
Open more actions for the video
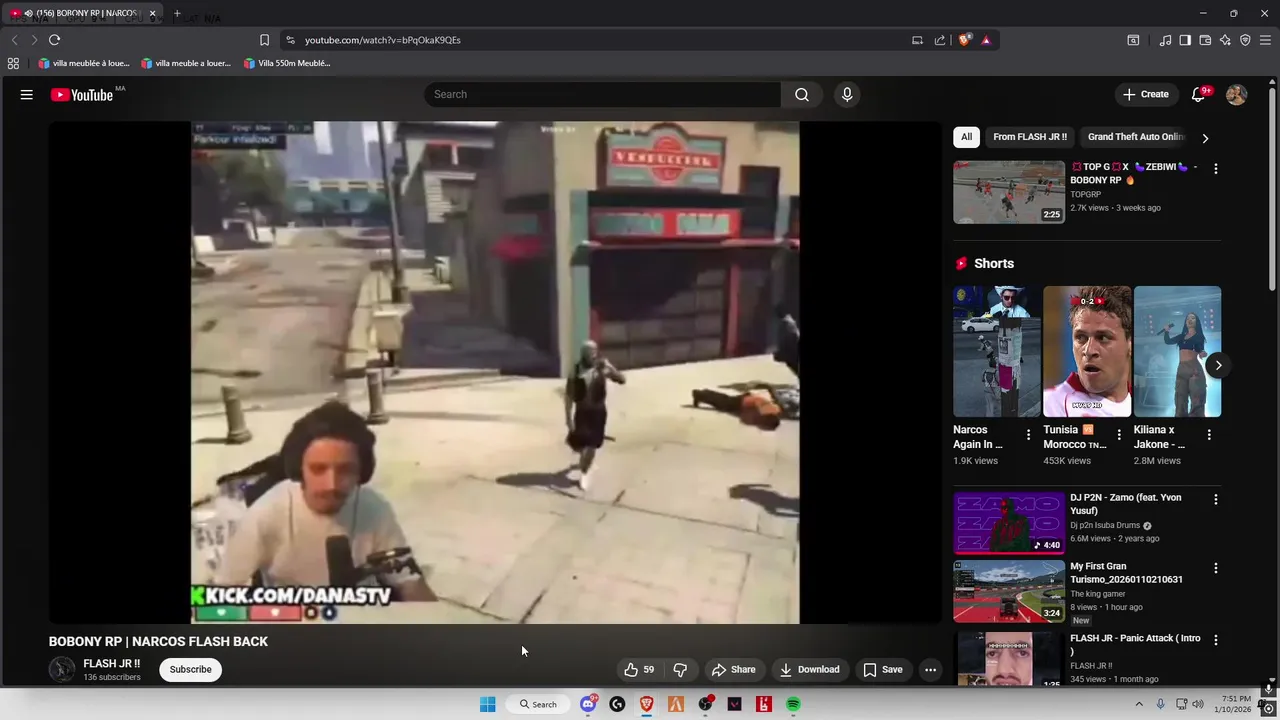930,670
